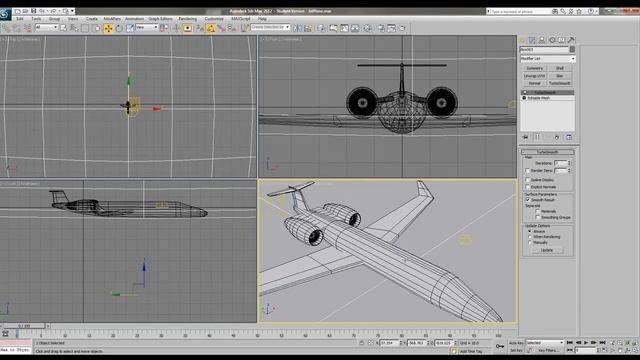Click the Key Filters button

click(548, 350)
